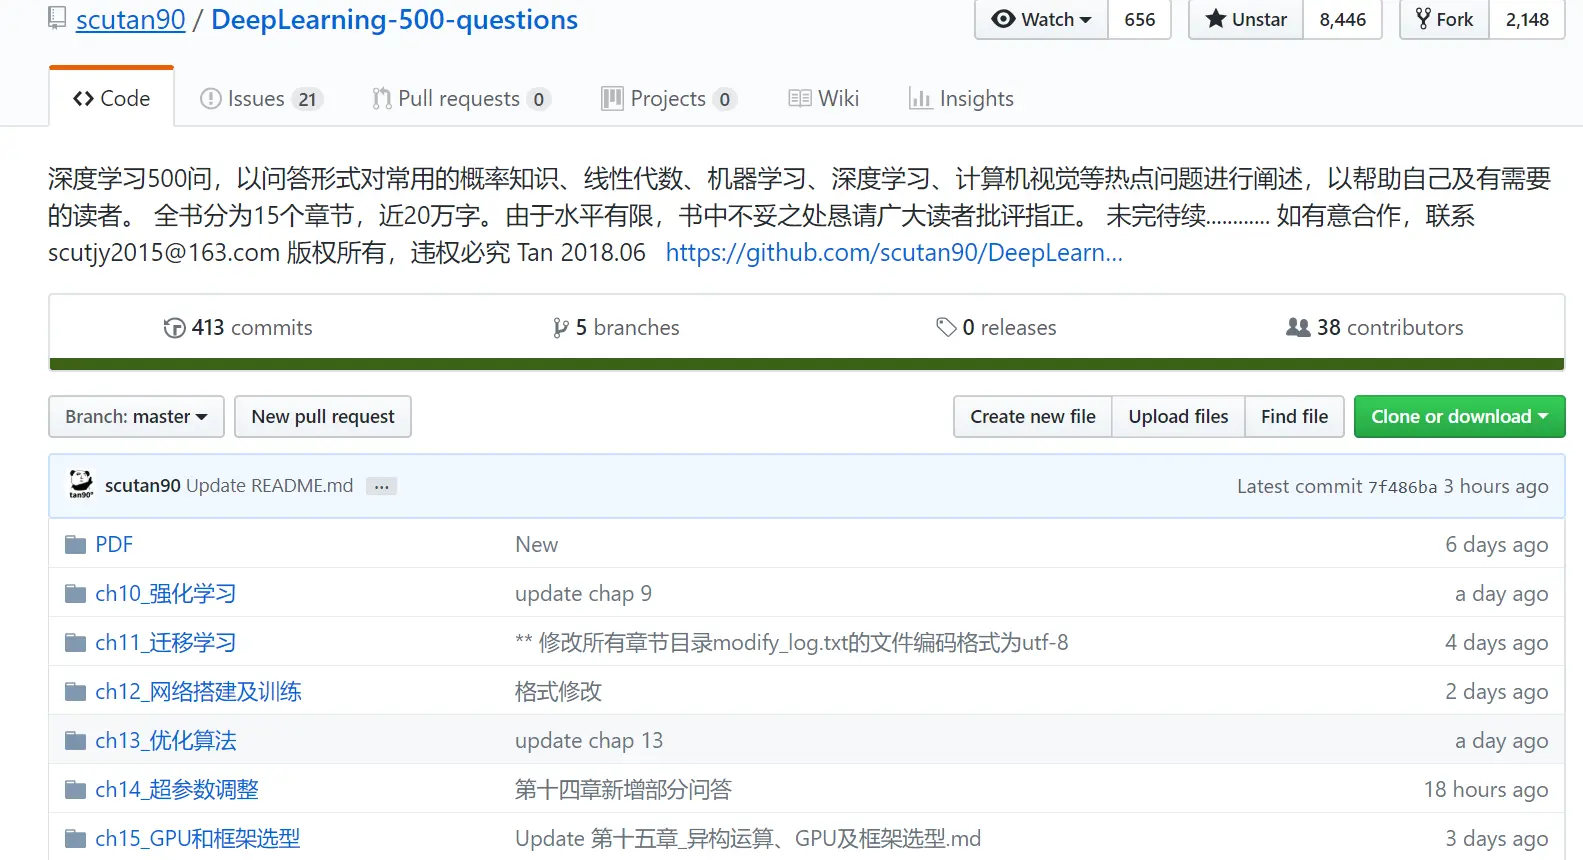
Task: Open the ch10_强化学习 folder
Action: pyautogui.click(x=166, y=593)
